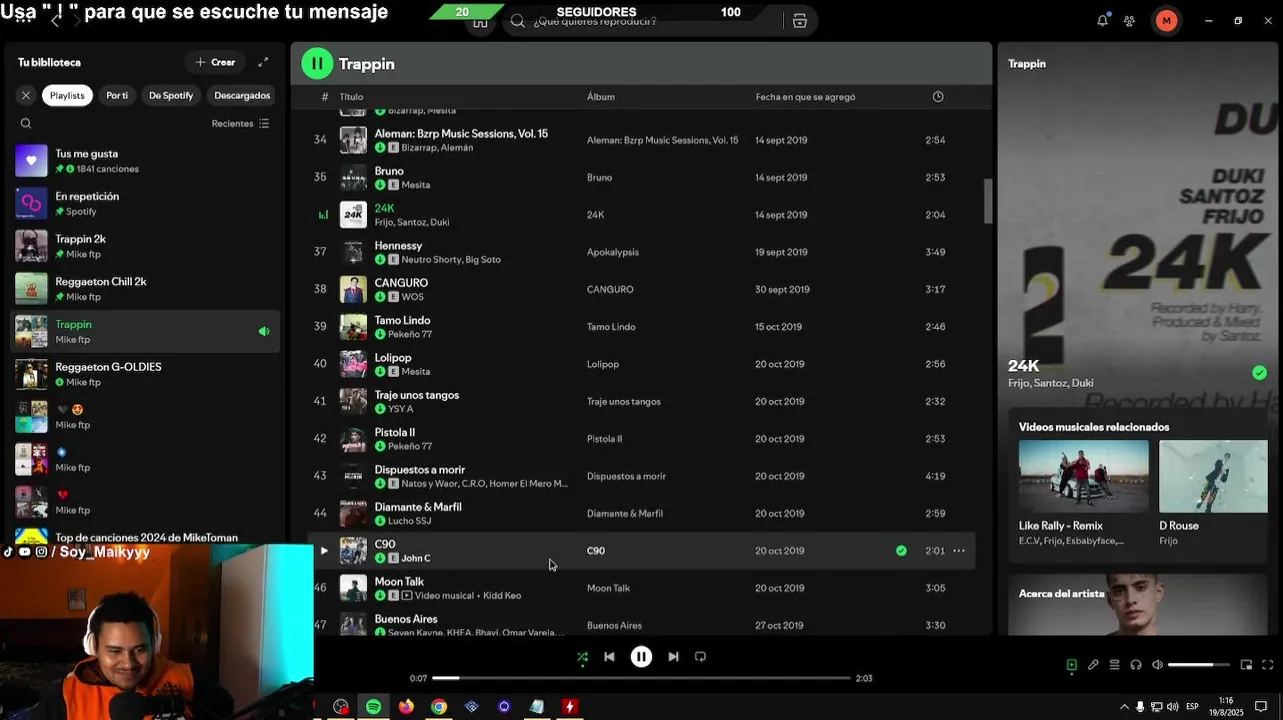The height and width of the screenshot is (720, 1283).
Task: Open the more options dots on C90 row
Action: [959, 551]
